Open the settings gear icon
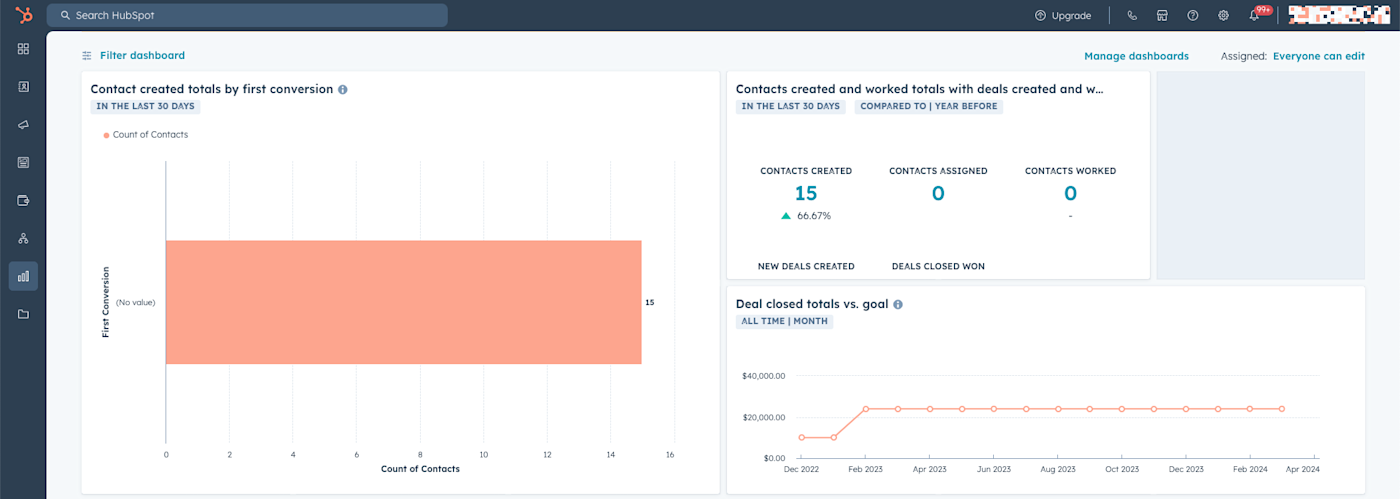 tap(1223, 15)
